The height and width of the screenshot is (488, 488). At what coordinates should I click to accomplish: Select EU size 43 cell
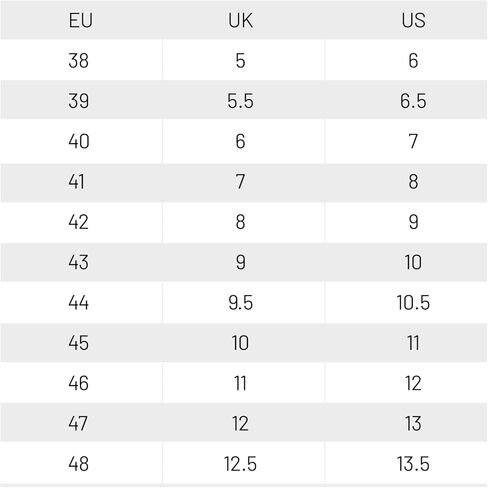(79, 262)
